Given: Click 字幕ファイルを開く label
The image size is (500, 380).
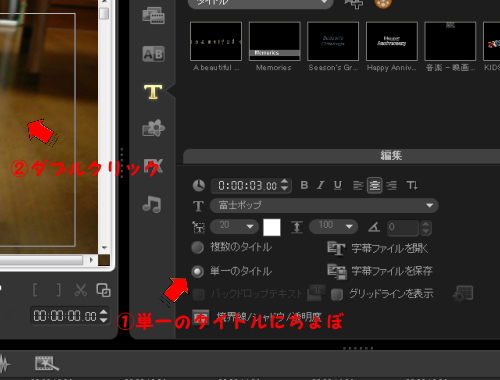Looking at the screenshot, I should pos(390,248).
